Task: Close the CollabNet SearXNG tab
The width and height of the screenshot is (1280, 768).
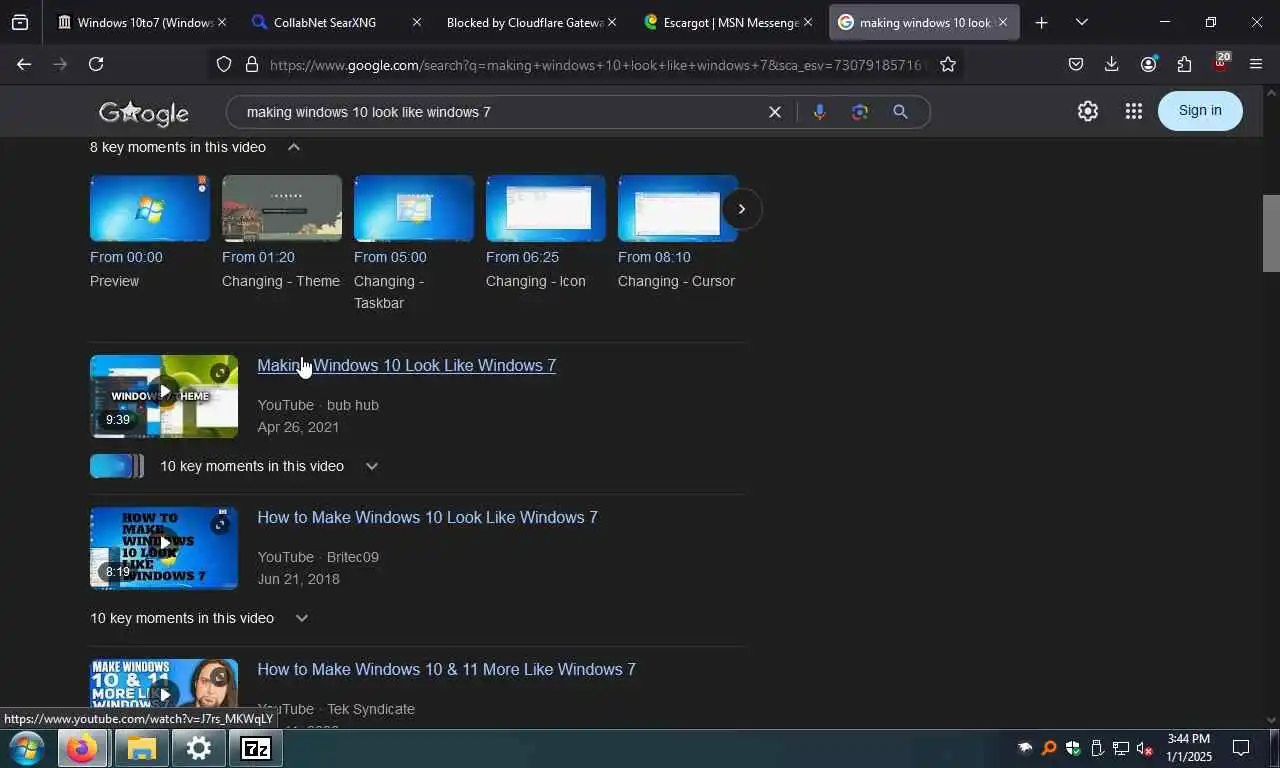Action: pos(416,22)
